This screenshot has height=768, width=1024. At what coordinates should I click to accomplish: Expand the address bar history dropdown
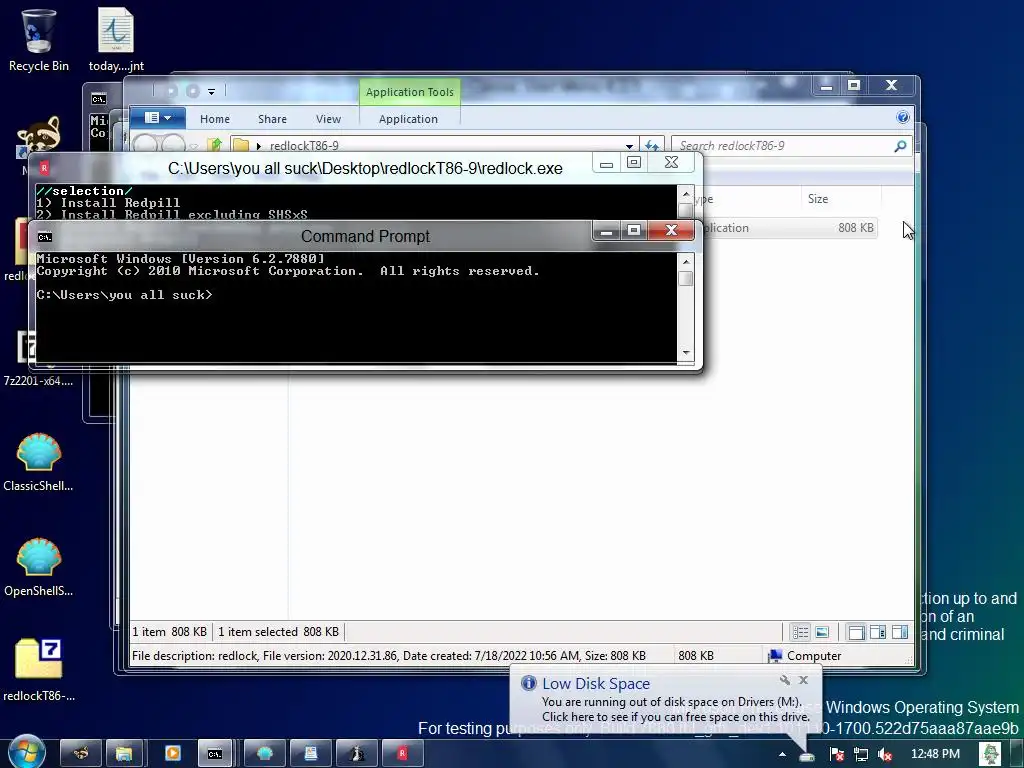point(629,146)
